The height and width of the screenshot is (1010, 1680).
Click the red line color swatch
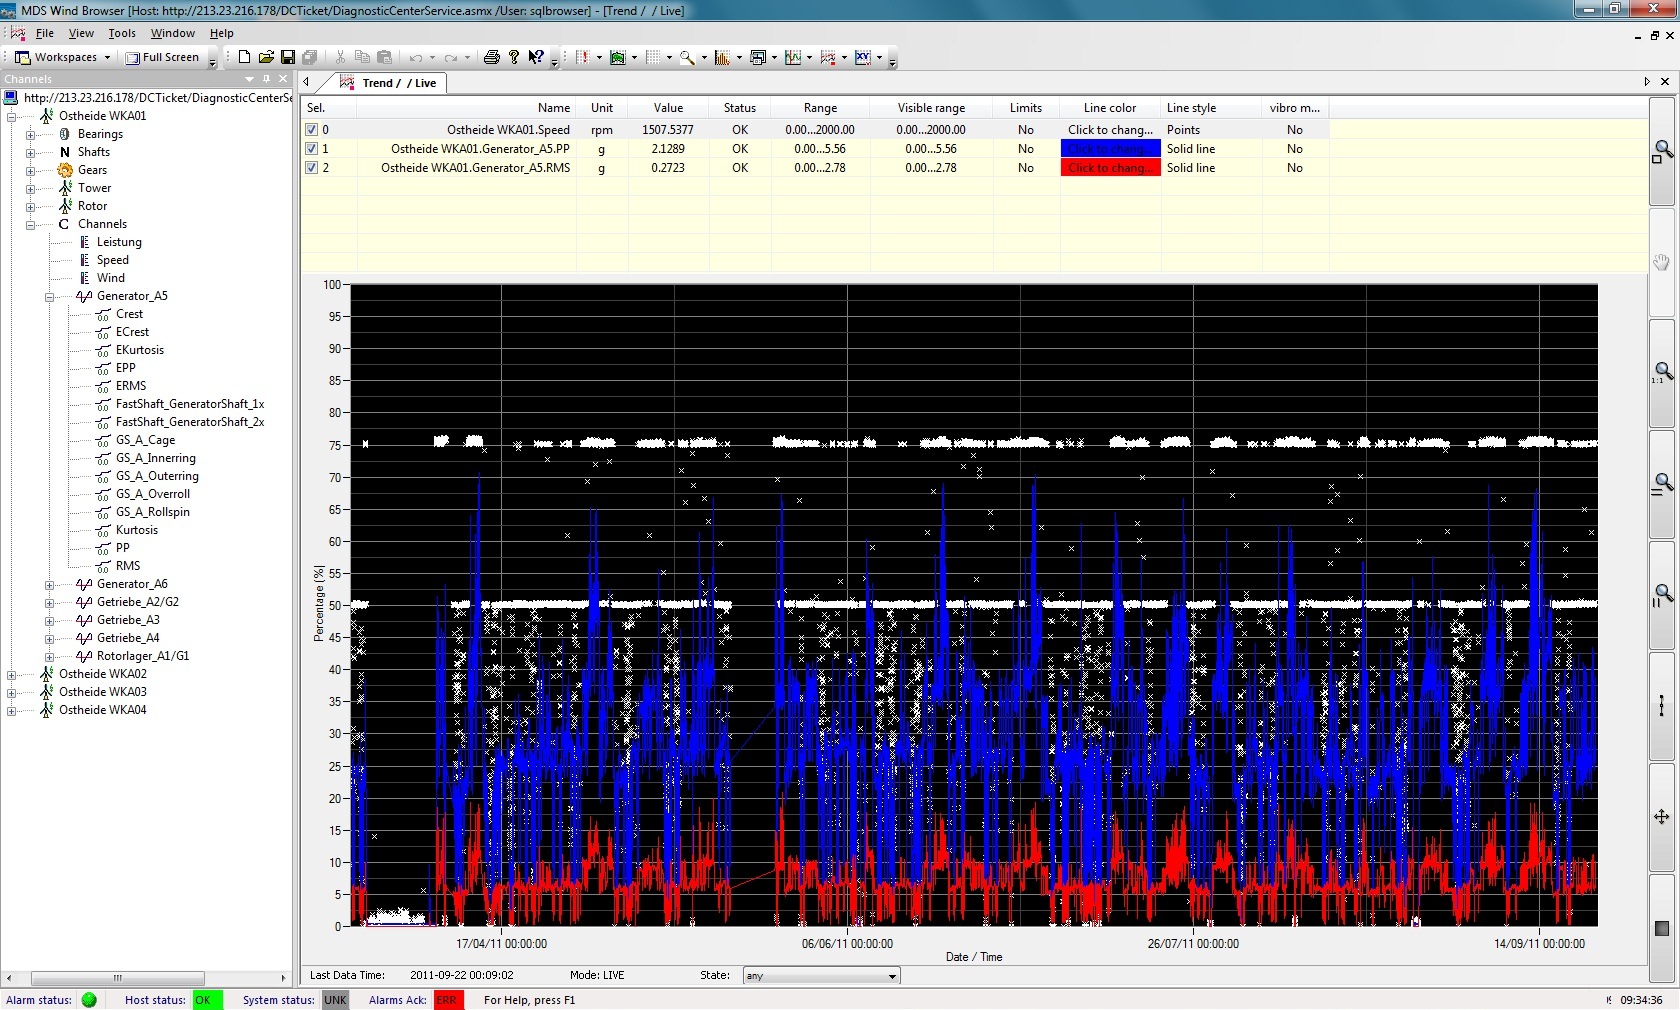click(x=1110, y=168)
